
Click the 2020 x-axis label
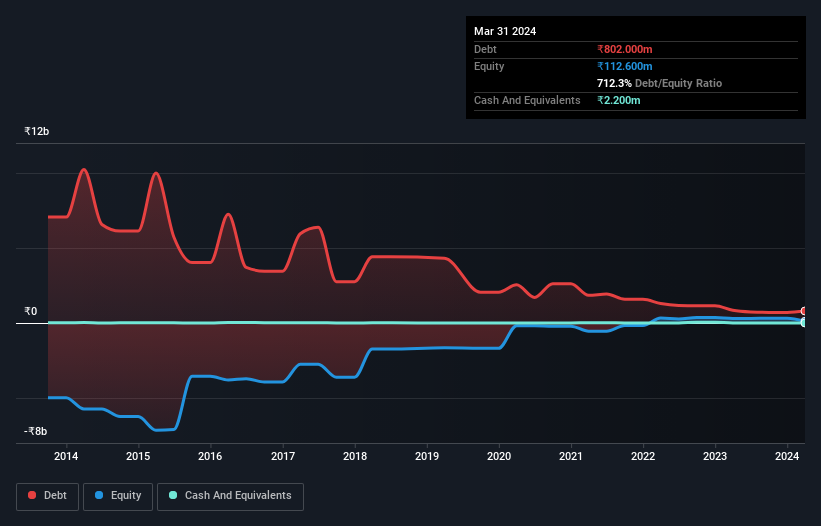click(499, 456)
